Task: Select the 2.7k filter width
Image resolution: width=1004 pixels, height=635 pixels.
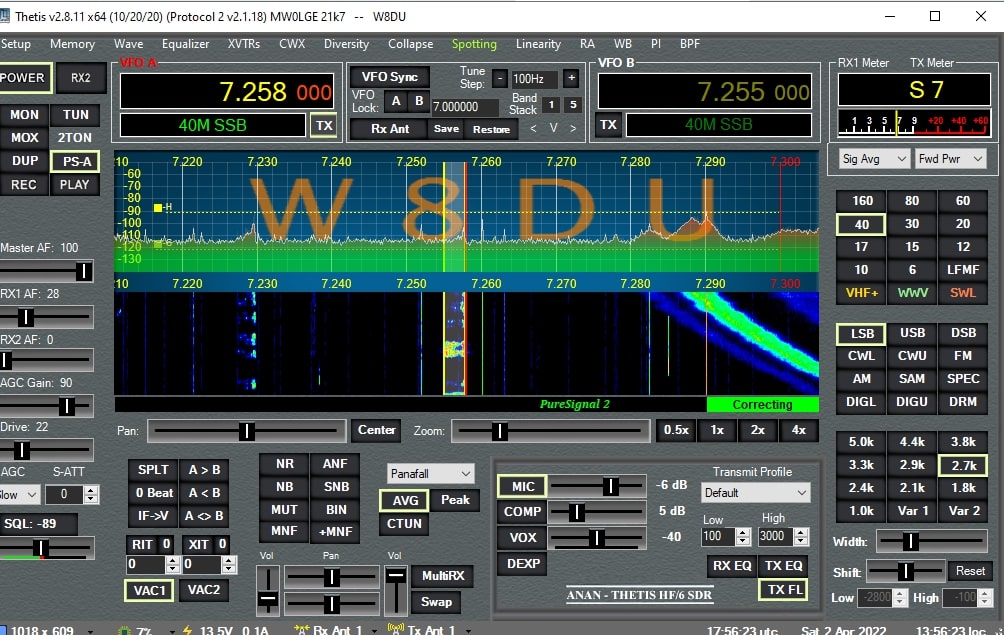Action: coord(962,465)
